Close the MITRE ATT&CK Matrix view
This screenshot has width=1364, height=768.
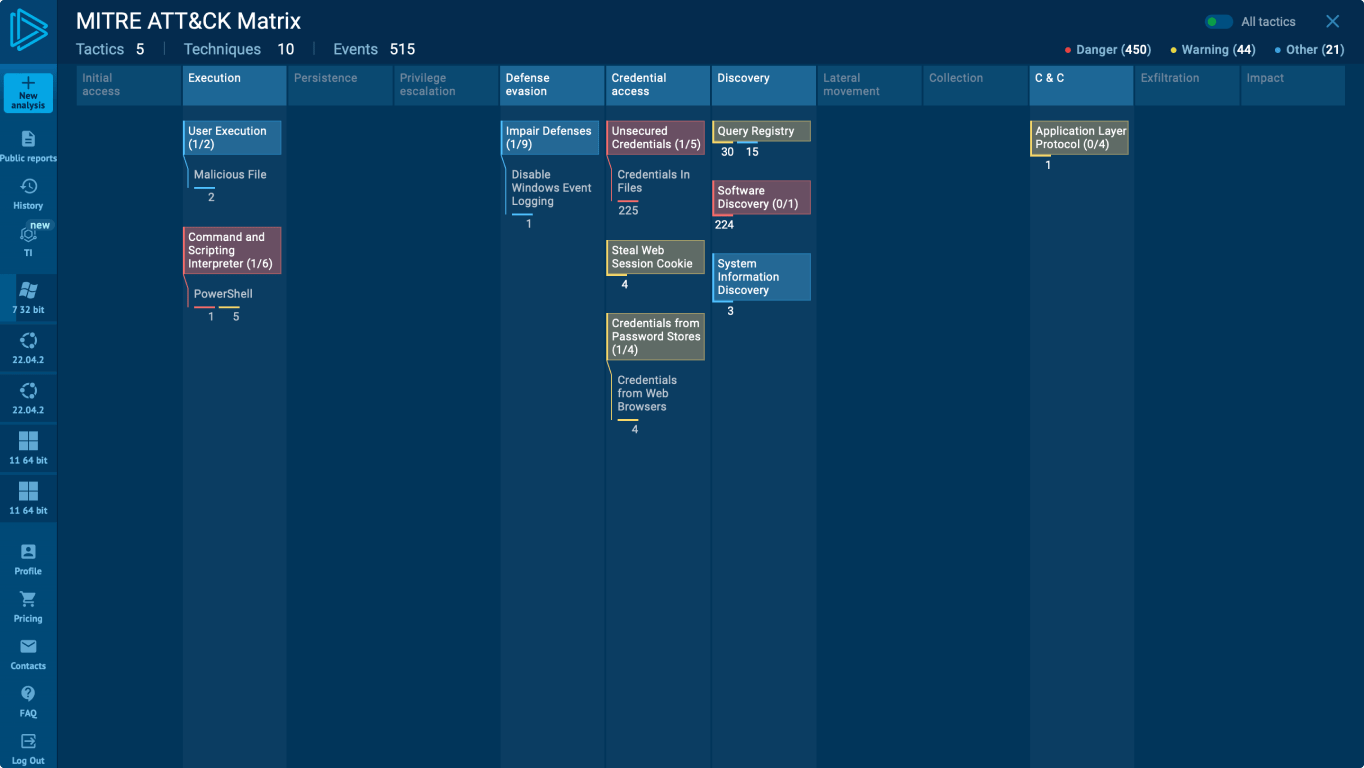pyautogui.click(x=1333, y=21)
